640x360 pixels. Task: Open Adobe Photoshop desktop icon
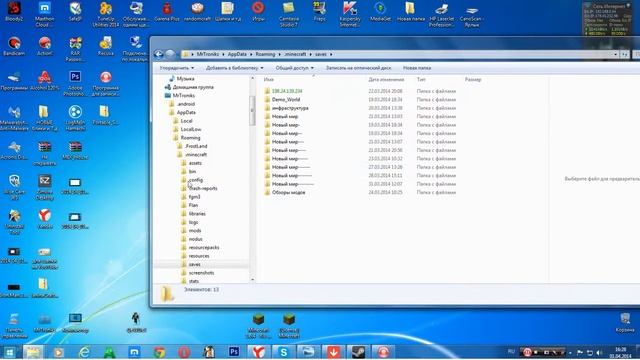75,83
